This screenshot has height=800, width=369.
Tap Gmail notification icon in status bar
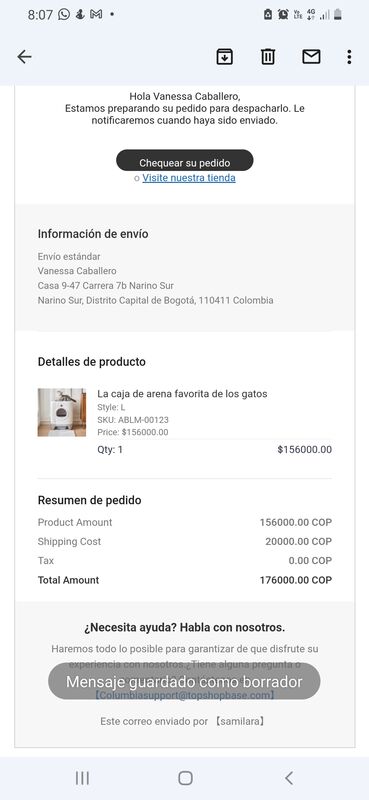(x=95, y=14)
